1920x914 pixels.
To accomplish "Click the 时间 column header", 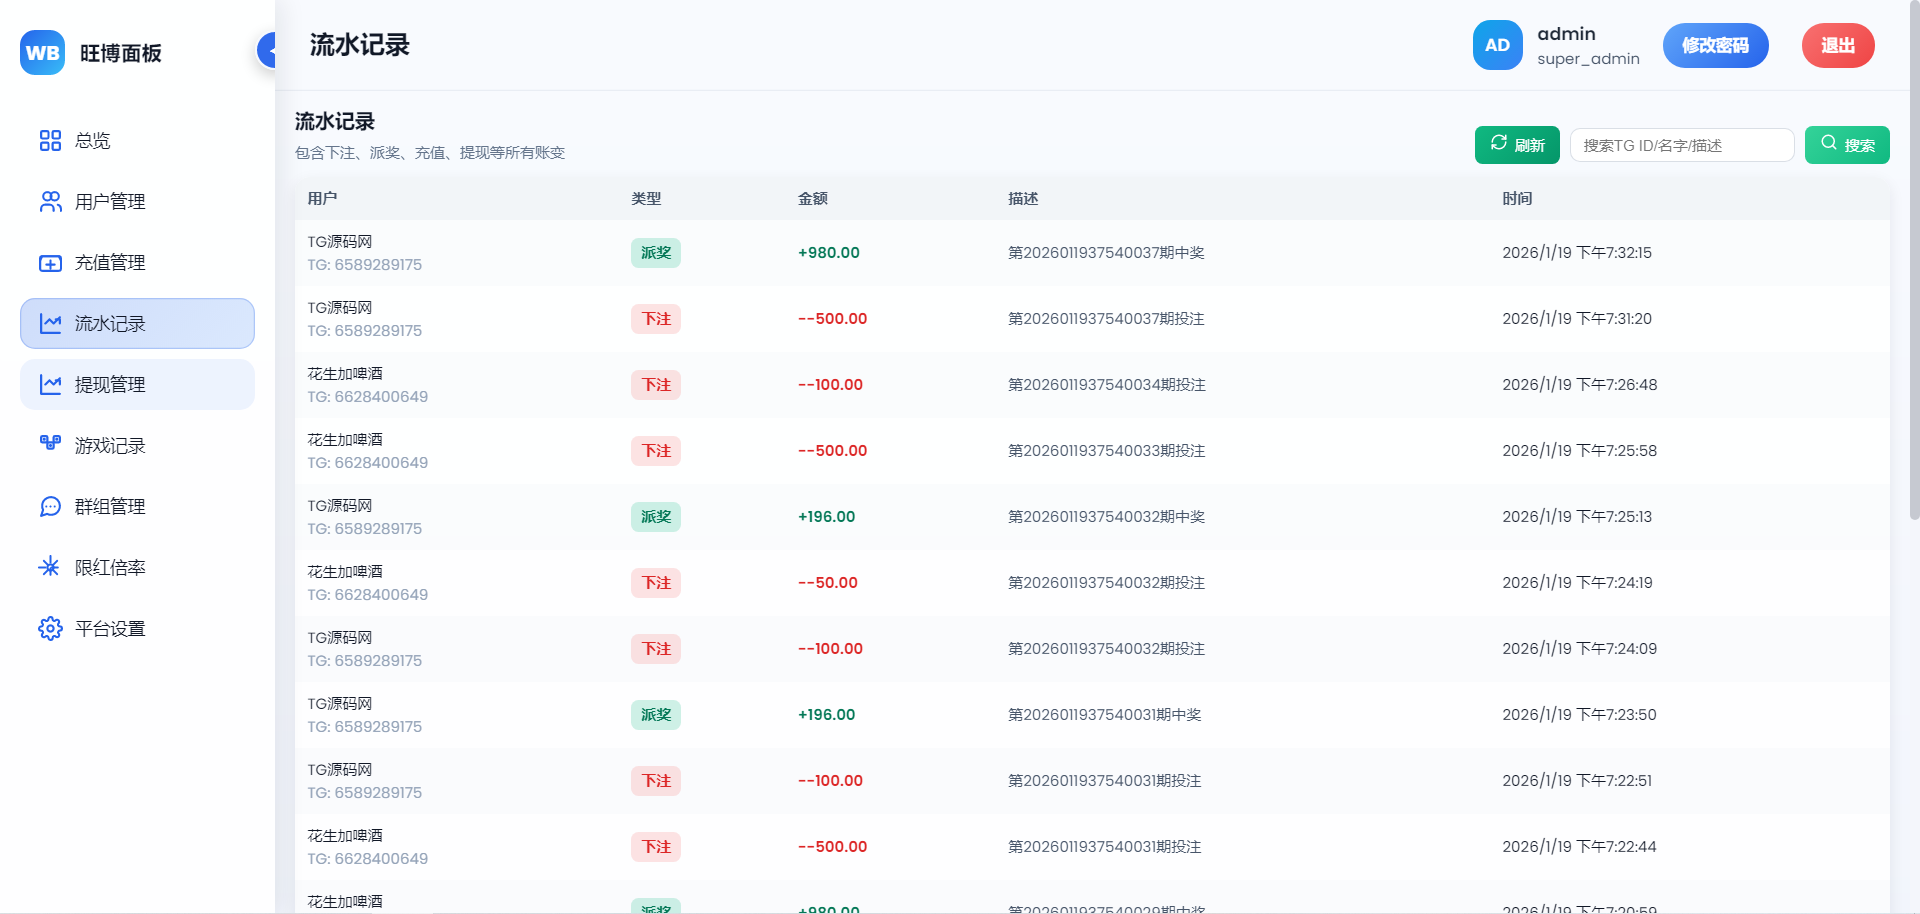I will point(1516,199).
